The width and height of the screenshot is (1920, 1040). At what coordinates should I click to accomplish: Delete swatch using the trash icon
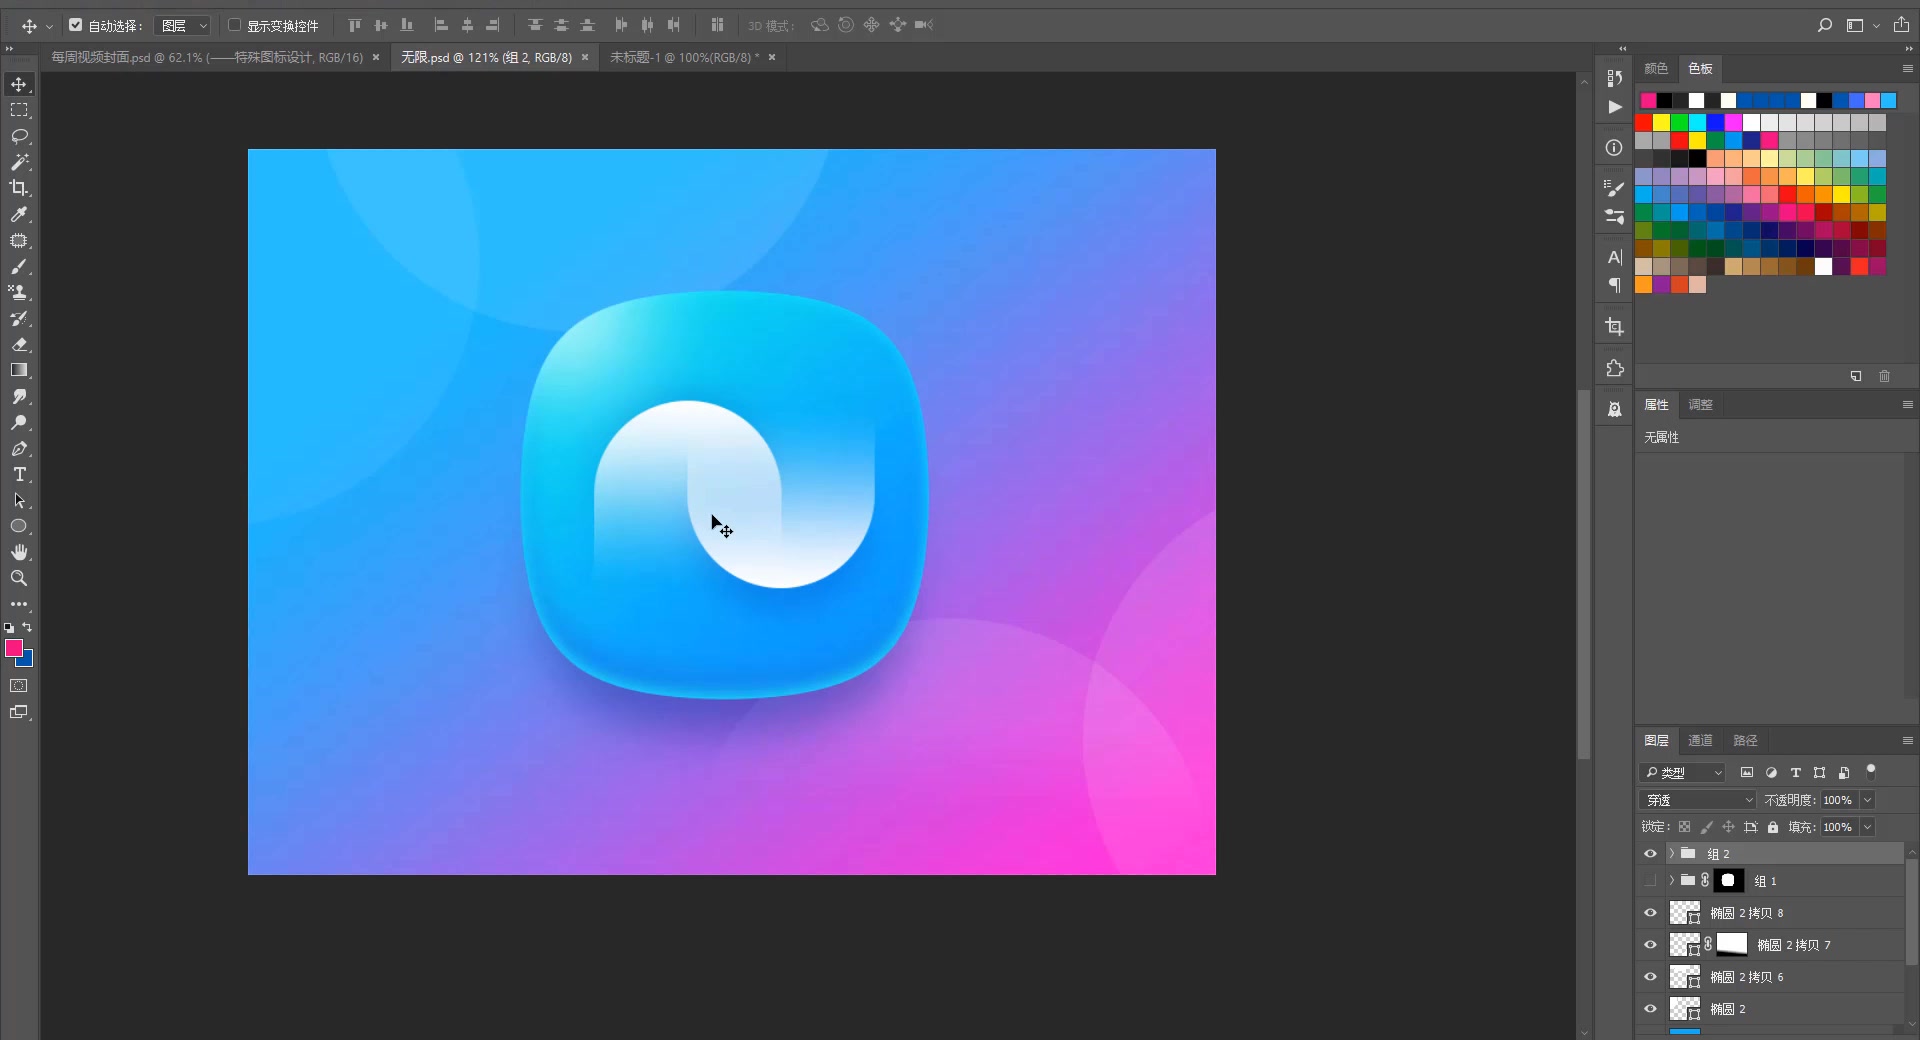(x=1885, y=376)
